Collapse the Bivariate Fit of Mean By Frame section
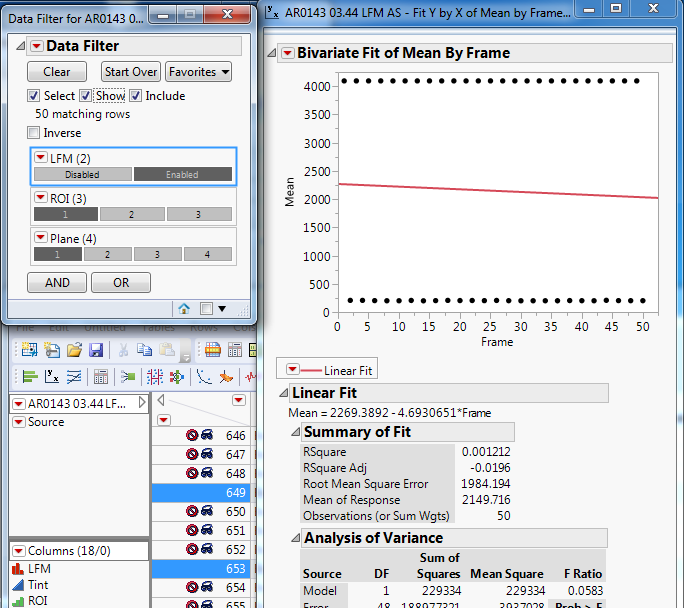The image size is (684, 608). (x=271, y=53)
